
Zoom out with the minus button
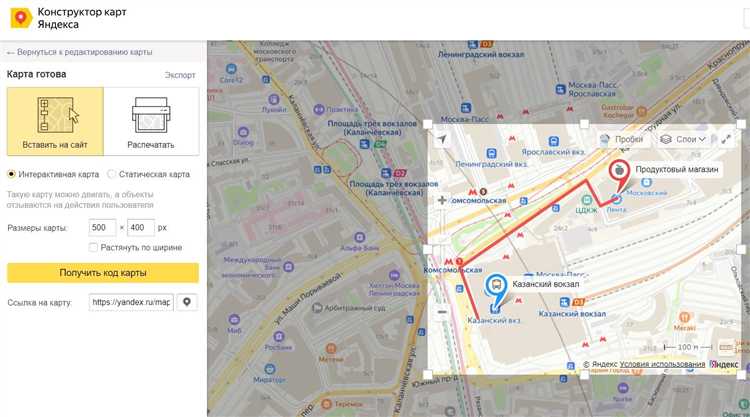tap(442, 312)
